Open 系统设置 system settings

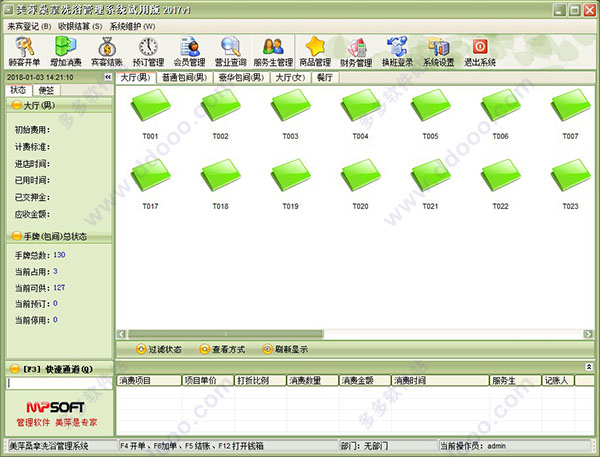click(439, 52)
